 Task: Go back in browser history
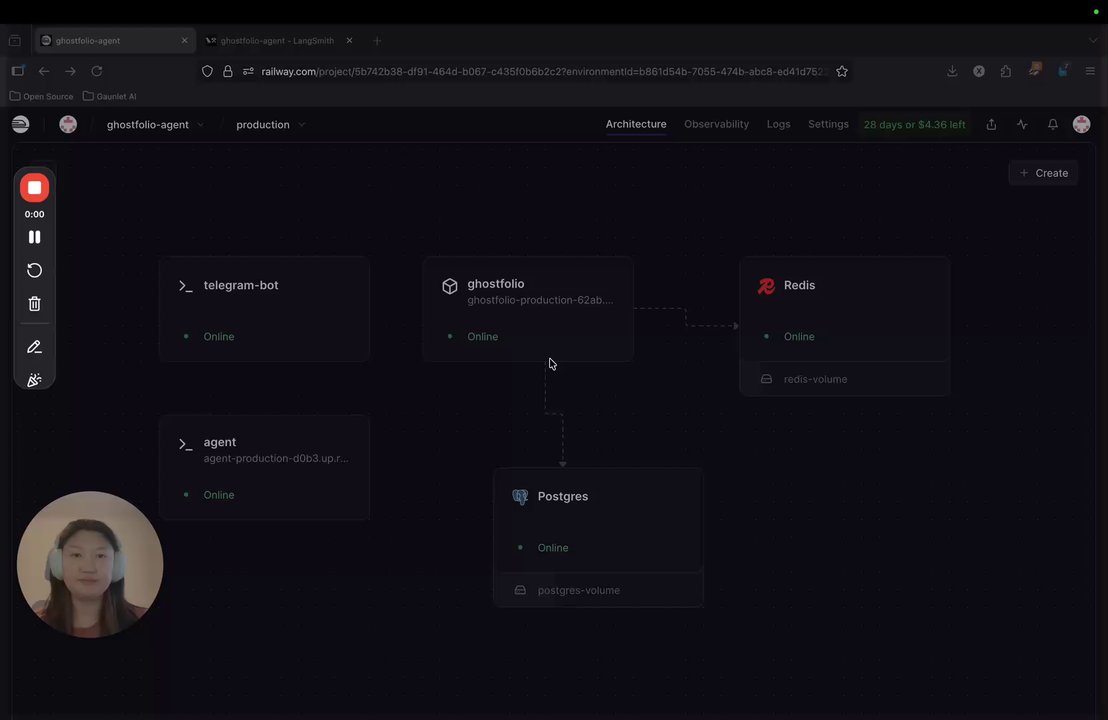coord(44,71)
